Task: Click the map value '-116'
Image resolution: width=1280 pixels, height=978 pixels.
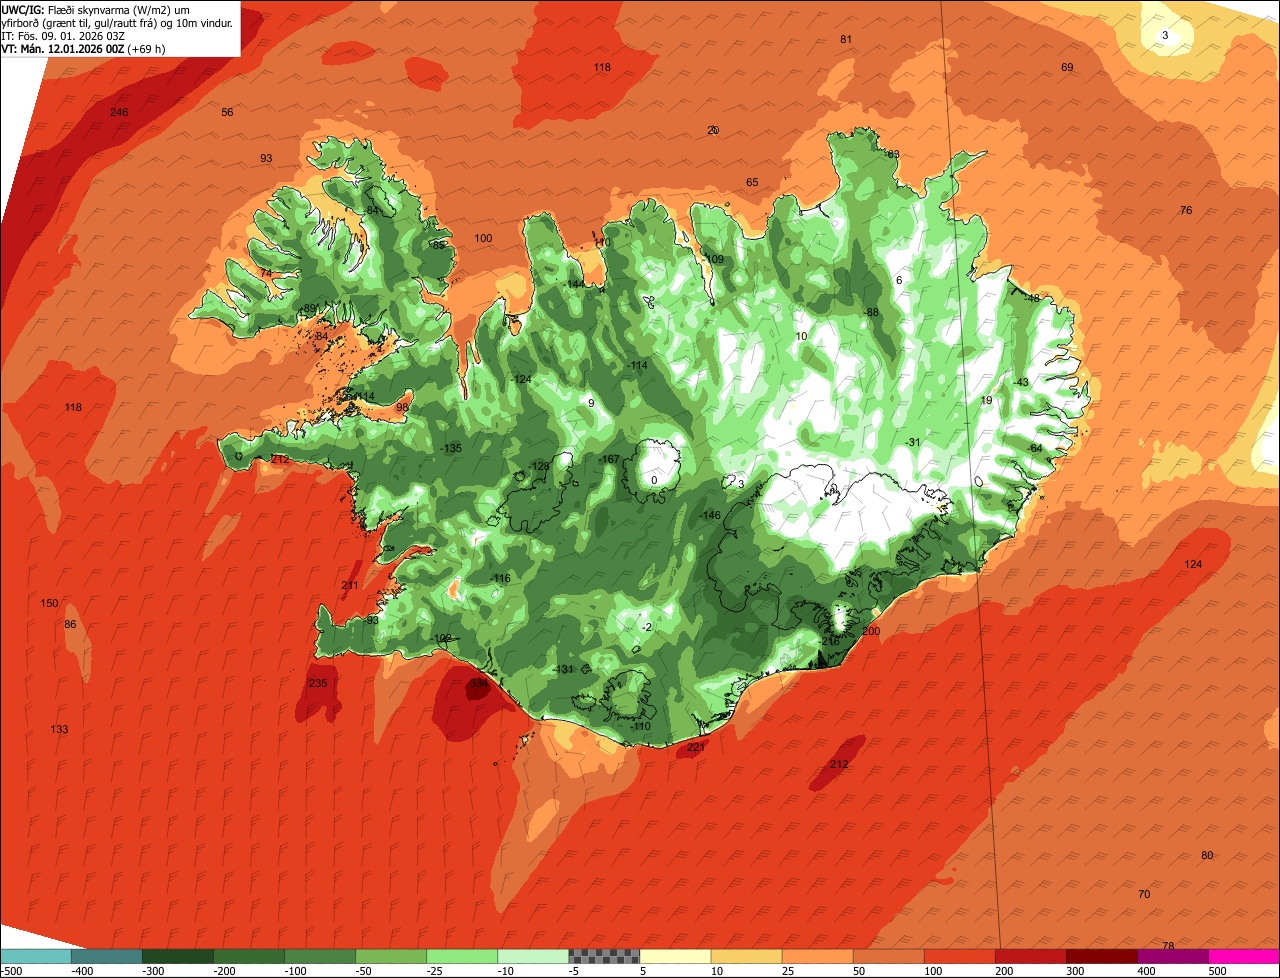Action: (x=501, y=578)
